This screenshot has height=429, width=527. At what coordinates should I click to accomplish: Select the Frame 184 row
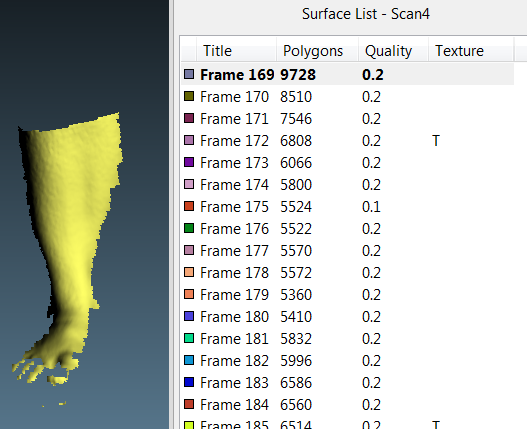click(x=348, y=404)
